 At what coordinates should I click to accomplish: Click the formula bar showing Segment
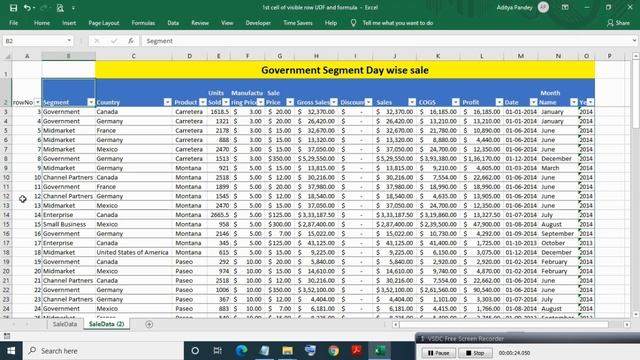click(386, 41)
